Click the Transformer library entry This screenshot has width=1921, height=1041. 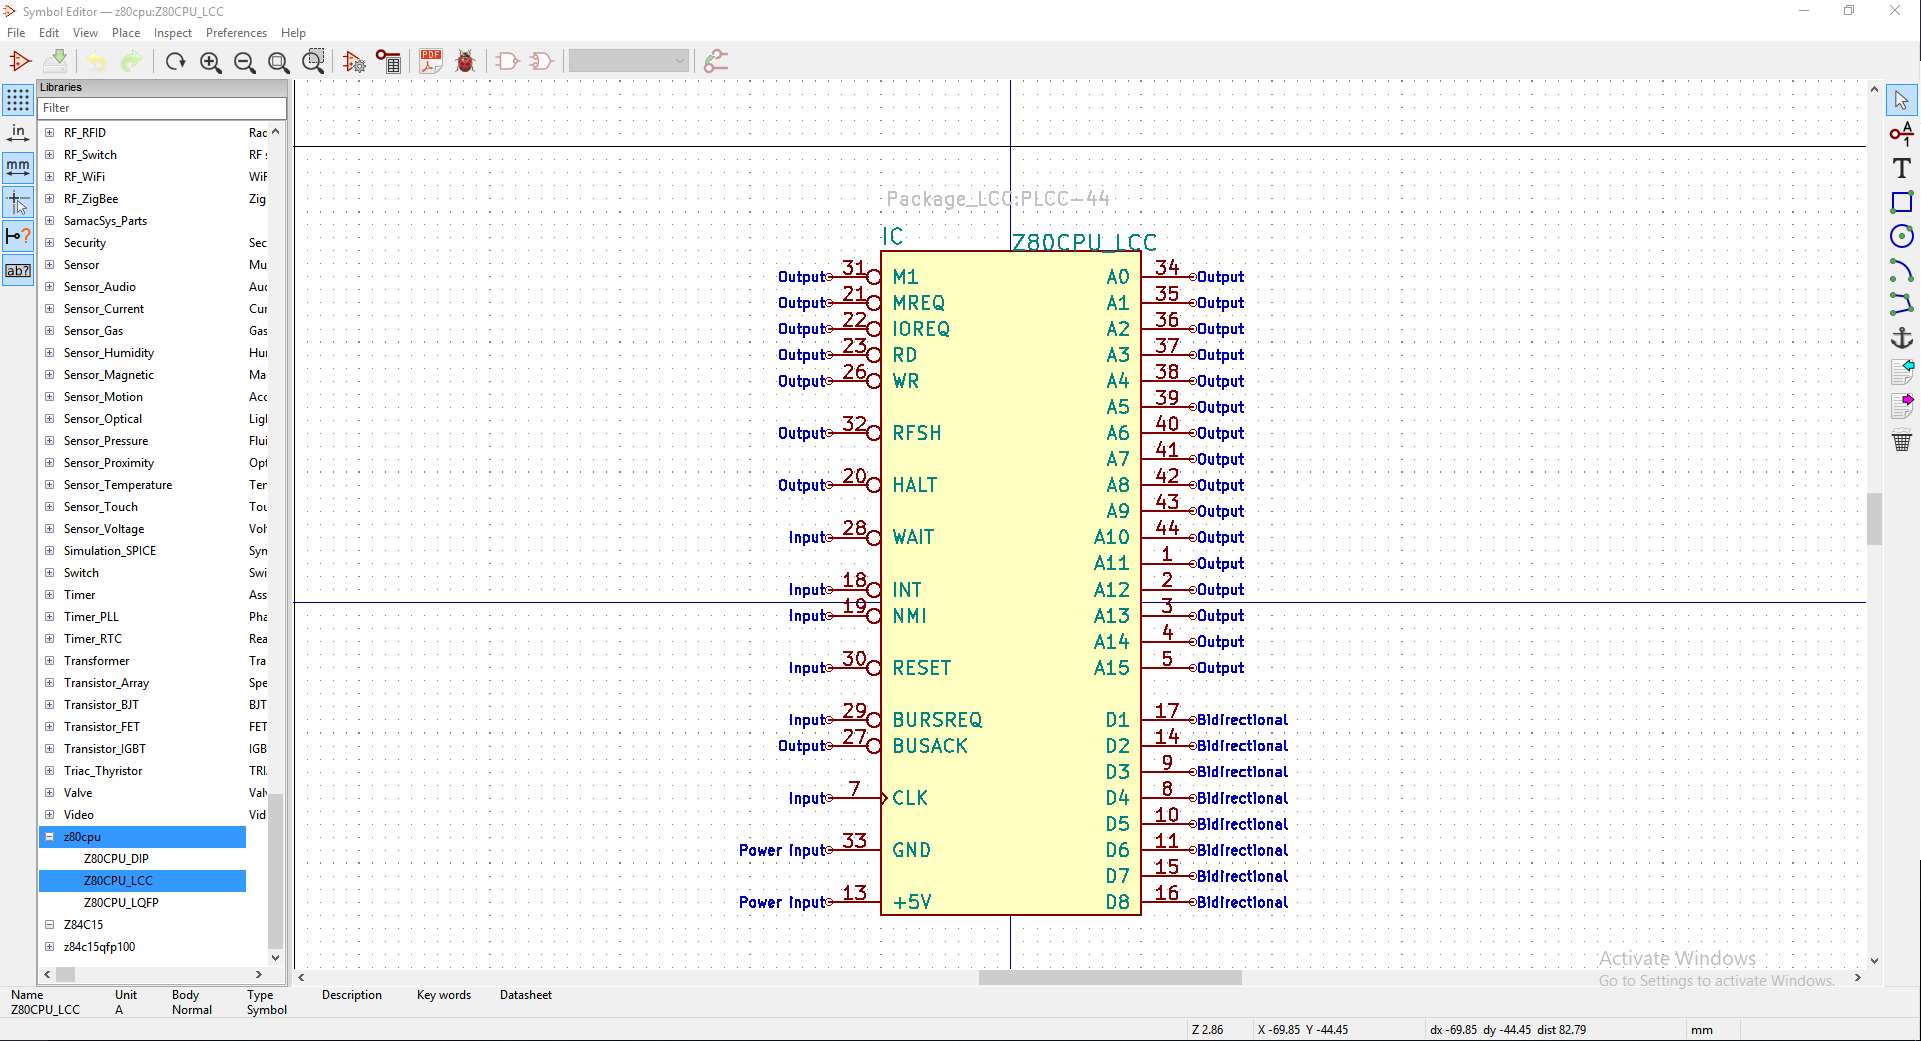click(96, 660)
